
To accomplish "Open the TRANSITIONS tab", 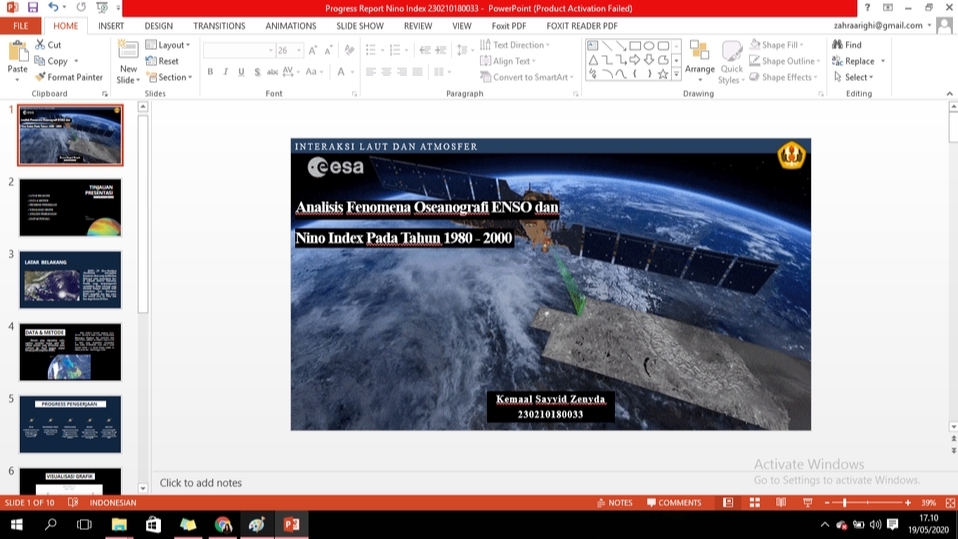I will tap(219, 26).
